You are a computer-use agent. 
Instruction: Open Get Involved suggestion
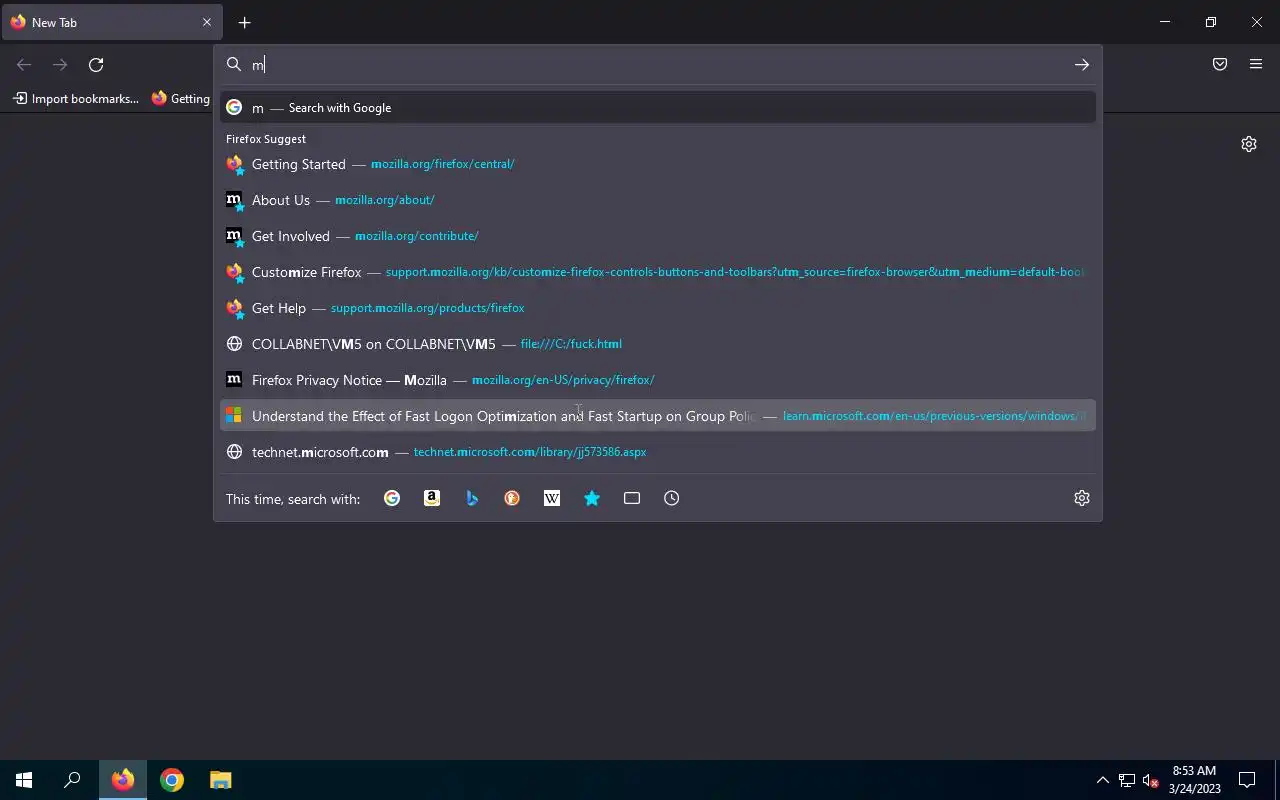click(658, 236)
